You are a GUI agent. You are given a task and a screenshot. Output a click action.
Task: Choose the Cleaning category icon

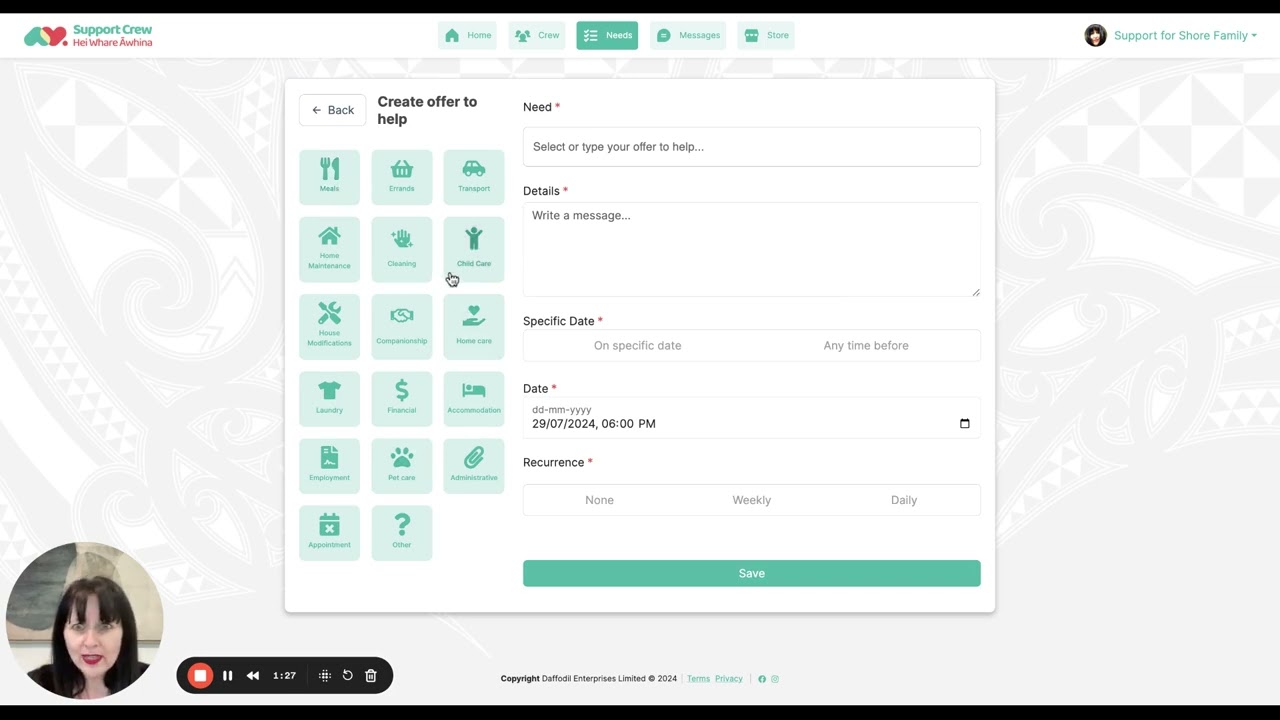coord(401,249)
